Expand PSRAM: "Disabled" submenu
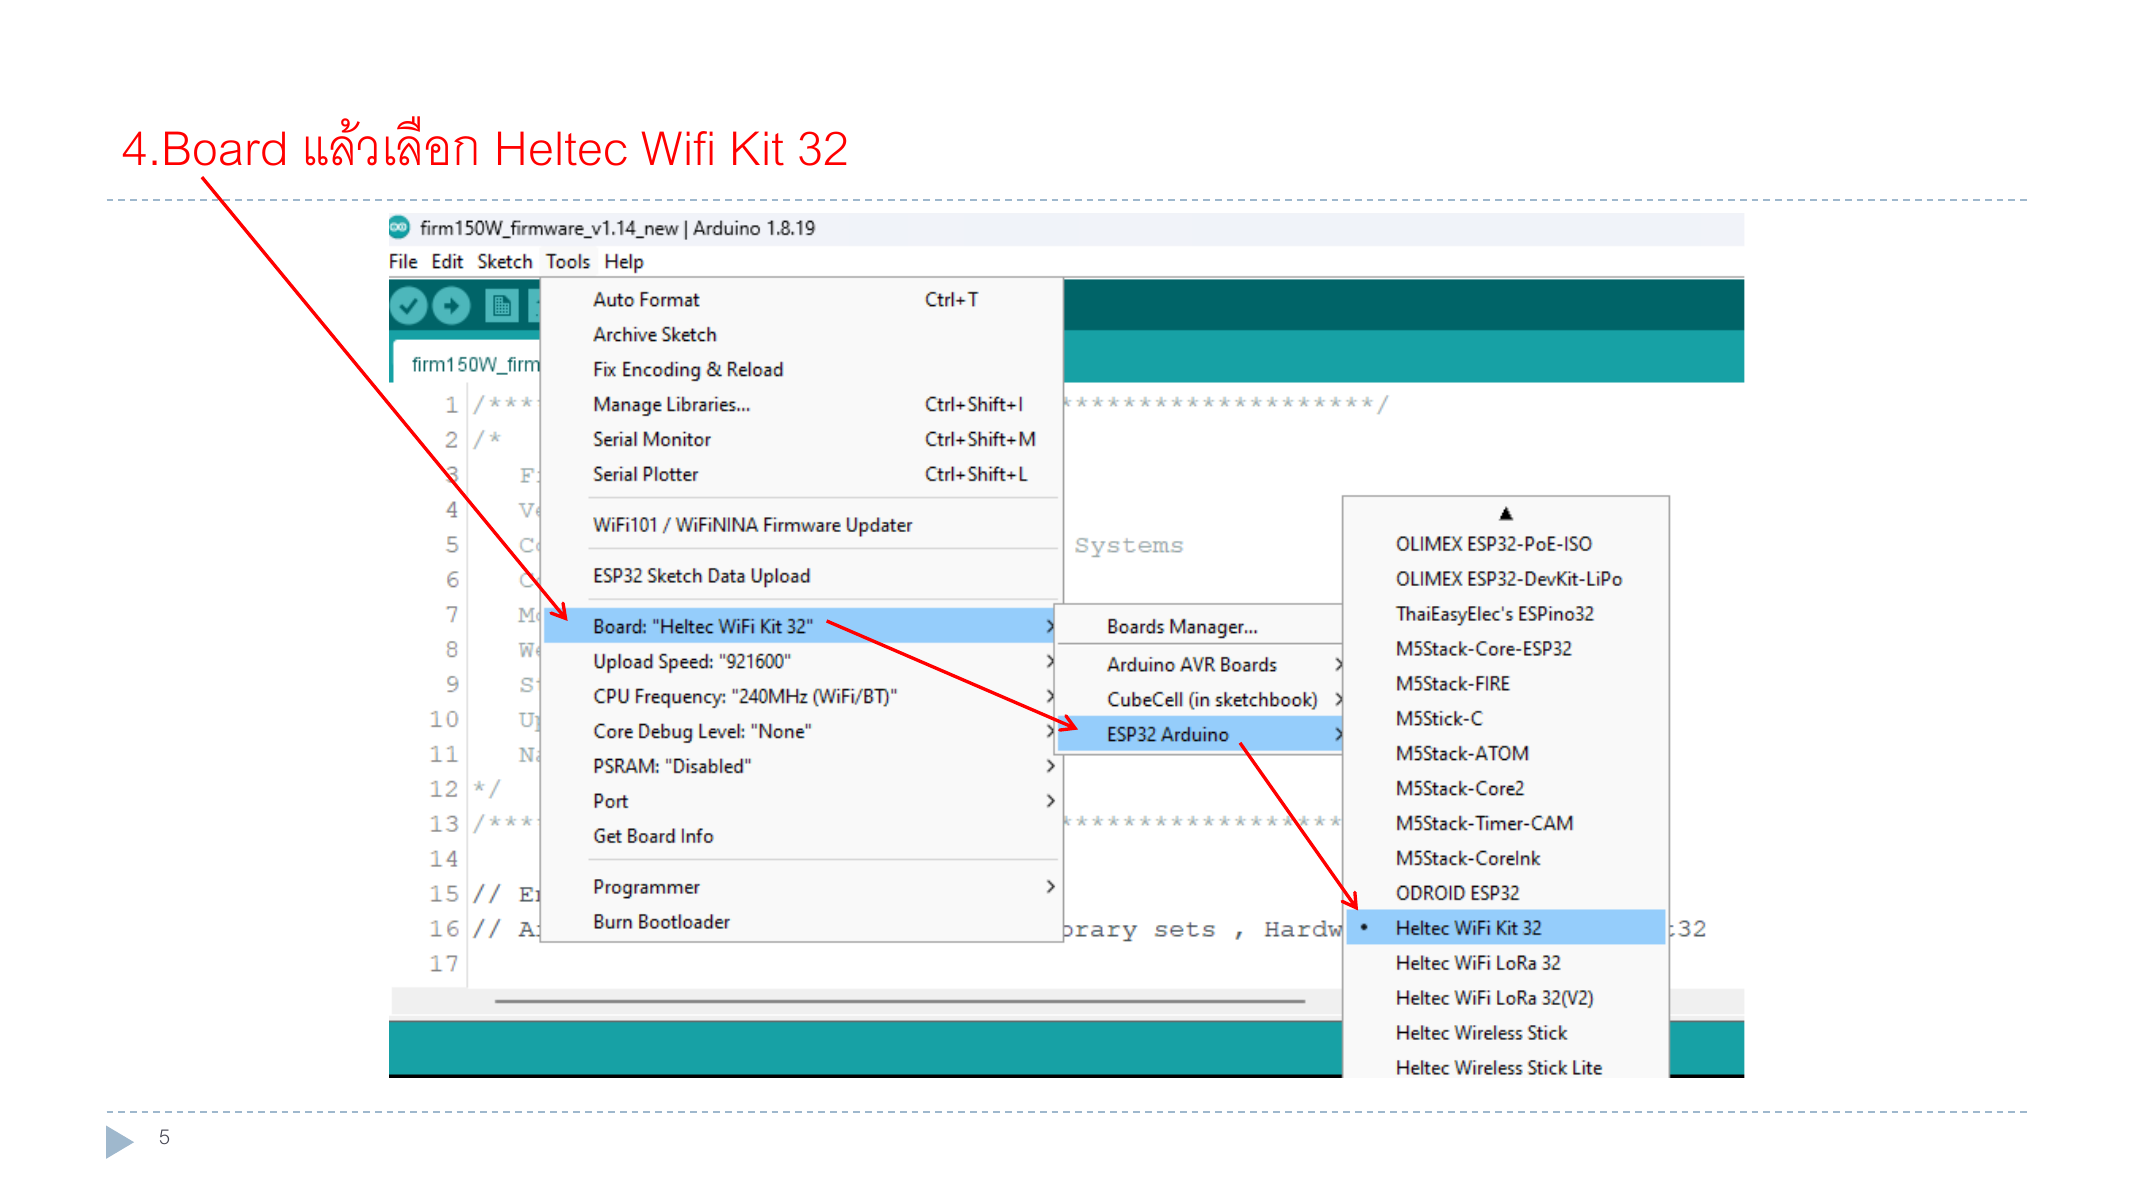Viewport: 2134px width, 1200px height. pos(801,767)
